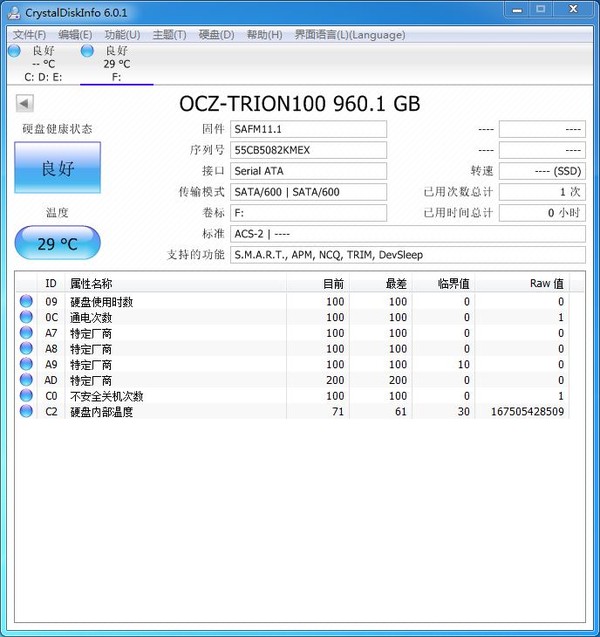Click the supported features field with S.M.A.R.T.
The image size is (600, 637).
coord(408,255)
